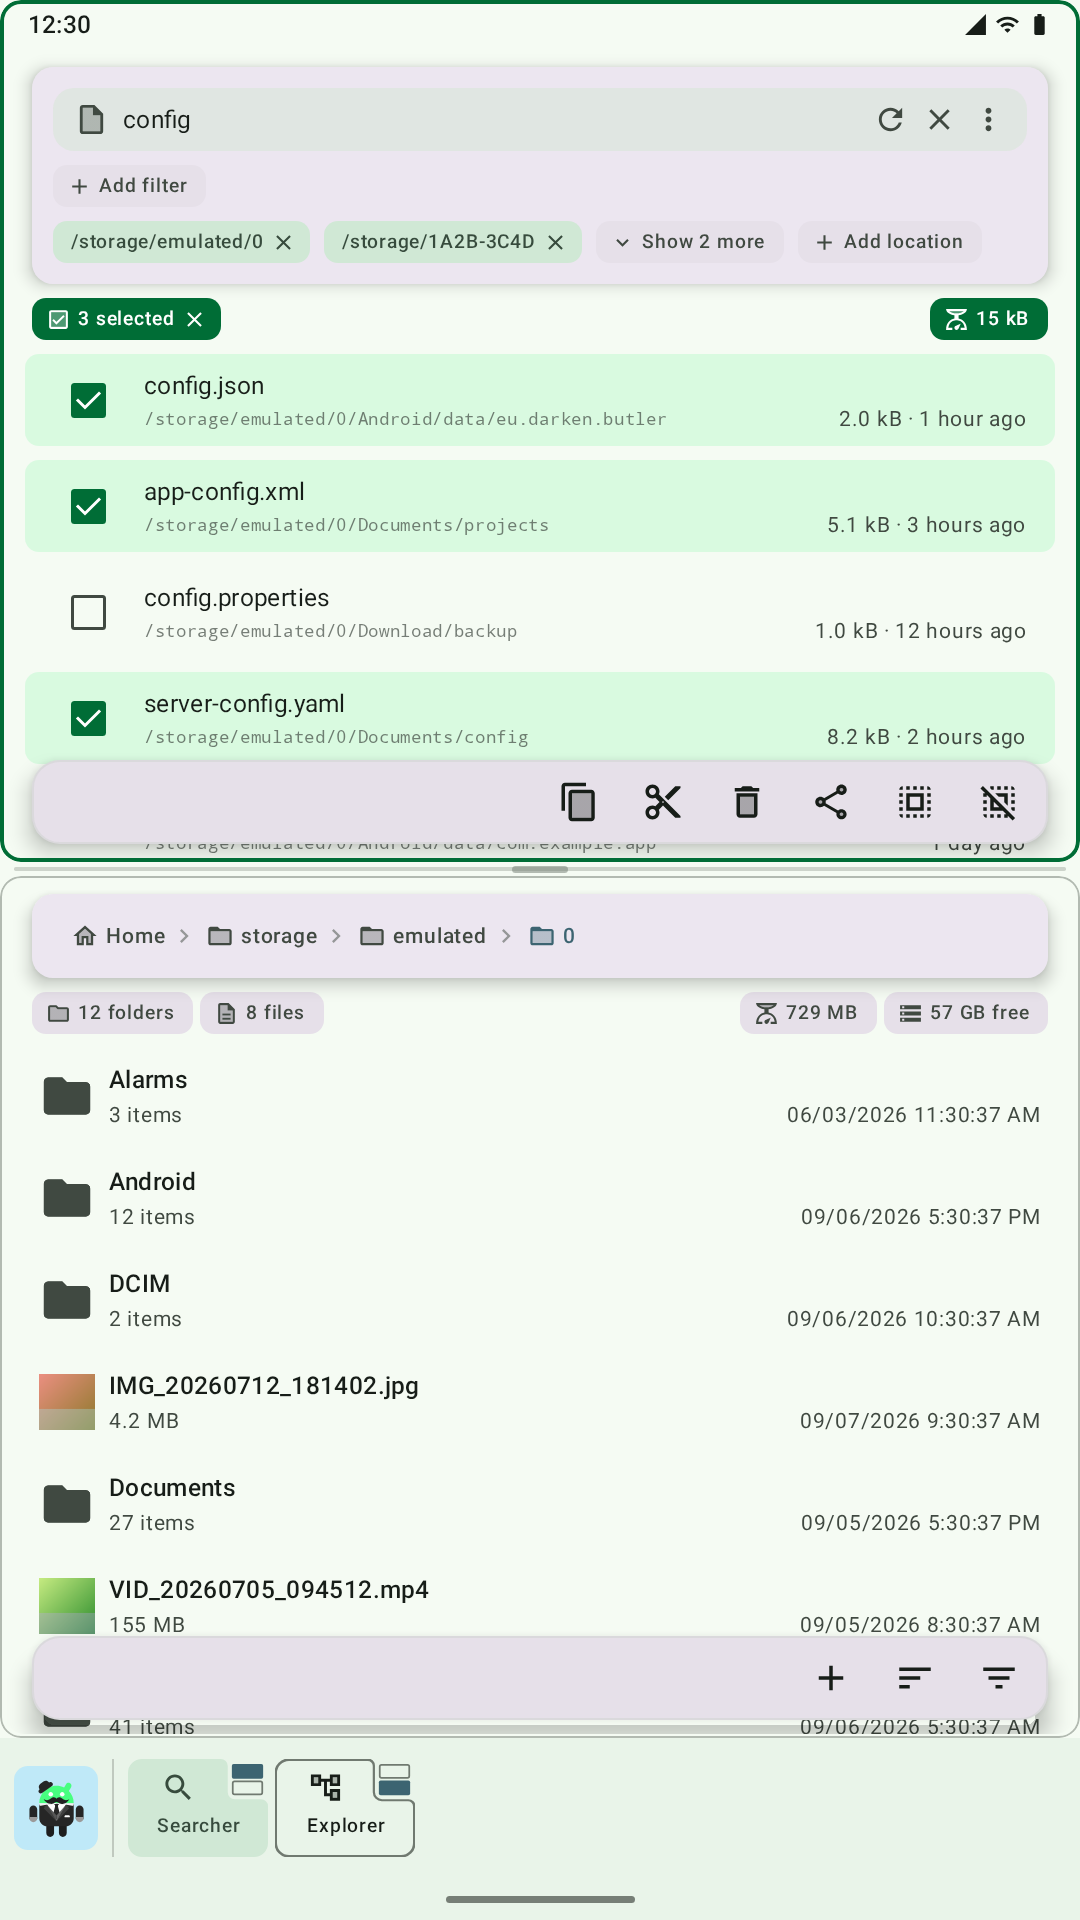Open the Alarms folder

(540, 1097)
